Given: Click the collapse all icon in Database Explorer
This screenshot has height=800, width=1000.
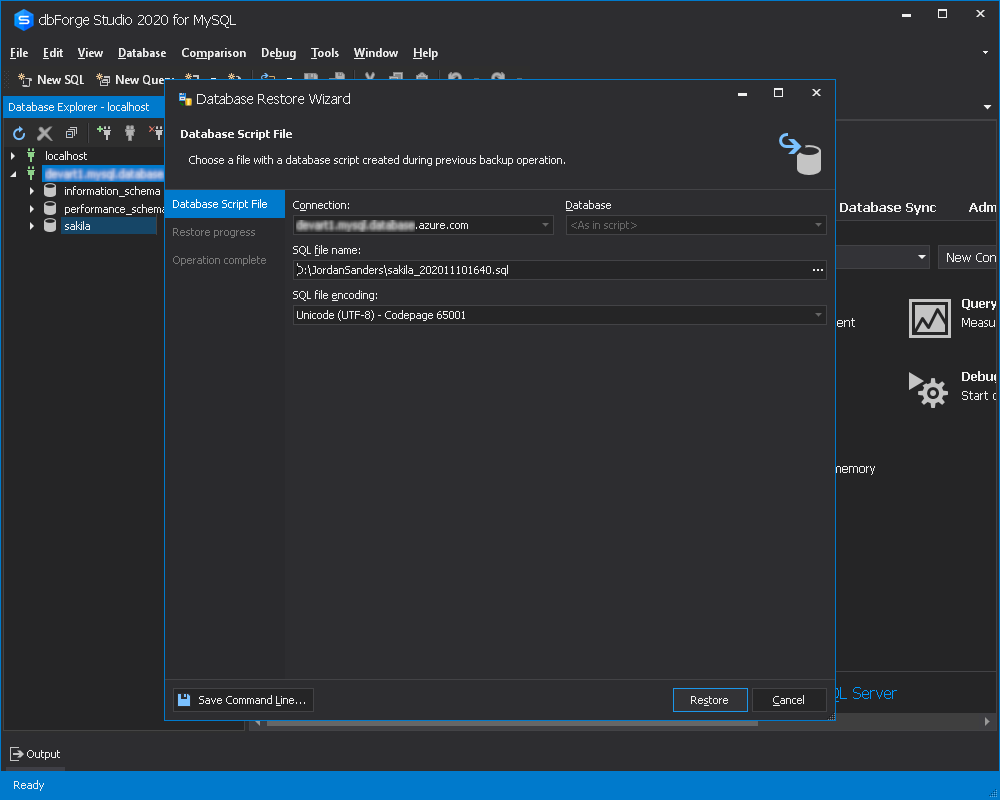Looking at the screenshot, I should [x=71, y=133].
